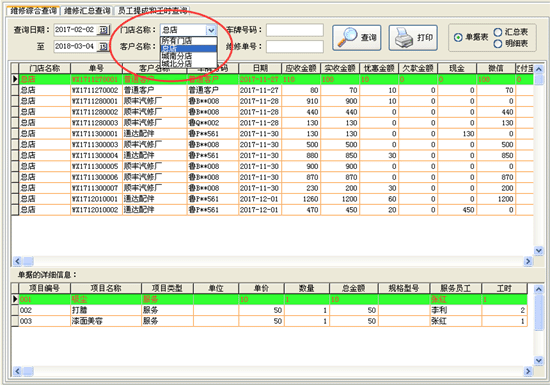
Task: Select order row WX1711300004
Action: click(272, 155)
